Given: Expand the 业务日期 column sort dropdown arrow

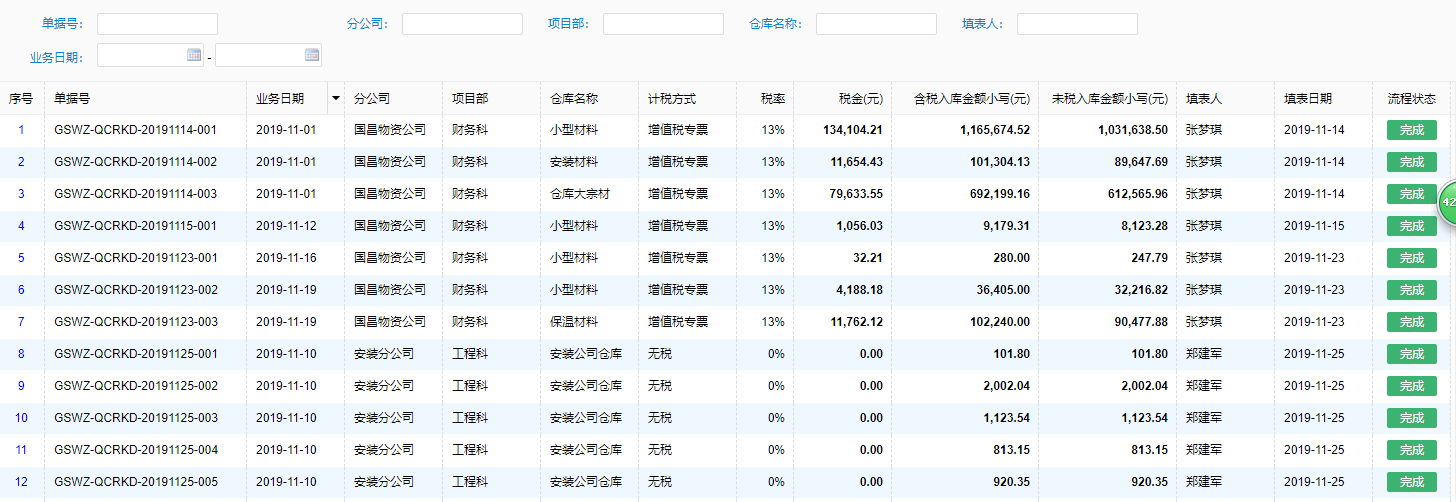Looking at the screenshot, I should pyautogui.click(x=335, y=99).
